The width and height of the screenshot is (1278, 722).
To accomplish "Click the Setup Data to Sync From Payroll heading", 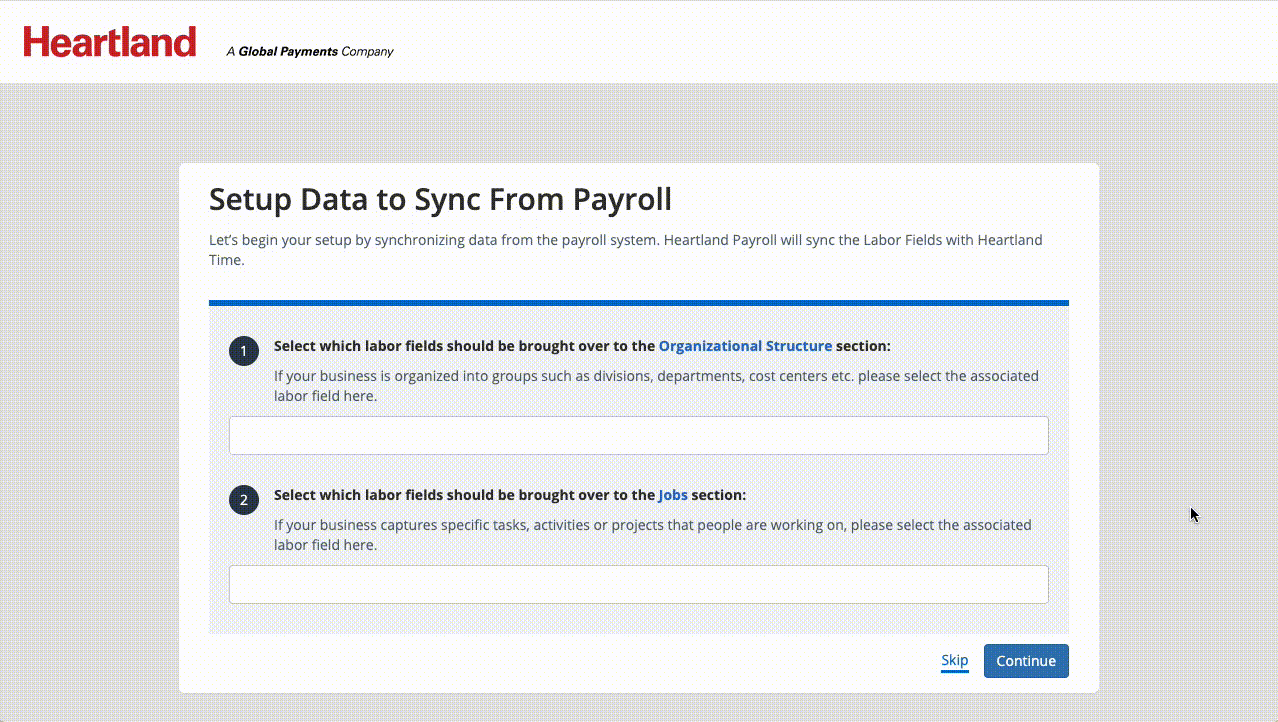I will click(440, 199).
